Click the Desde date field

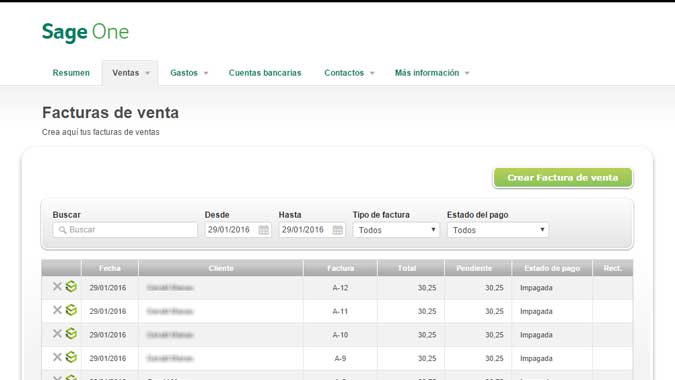coord(238,230)
